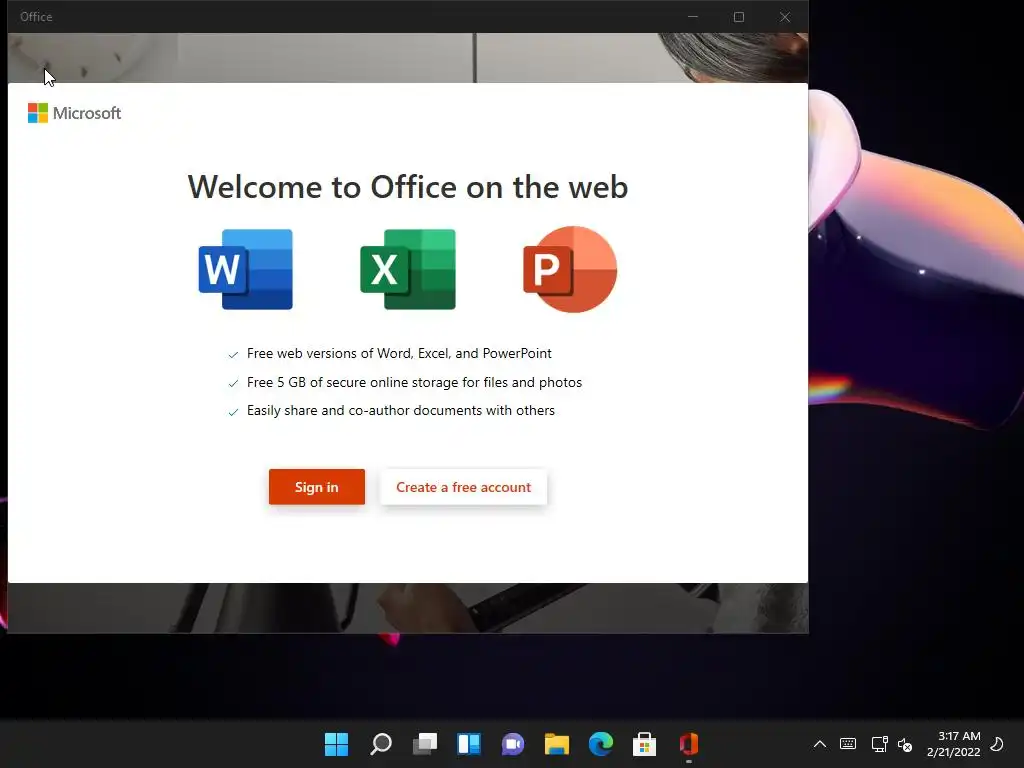Viewport: 1024px width, 768px height.
Task: Open the network status tray icon
Action: 879,744
